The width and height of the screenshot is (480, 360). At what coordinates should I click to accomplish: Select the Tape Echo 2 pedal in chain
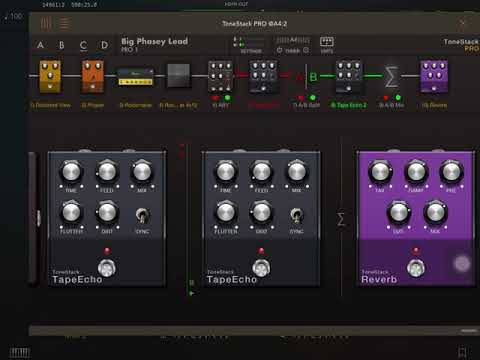pos(348,76)
